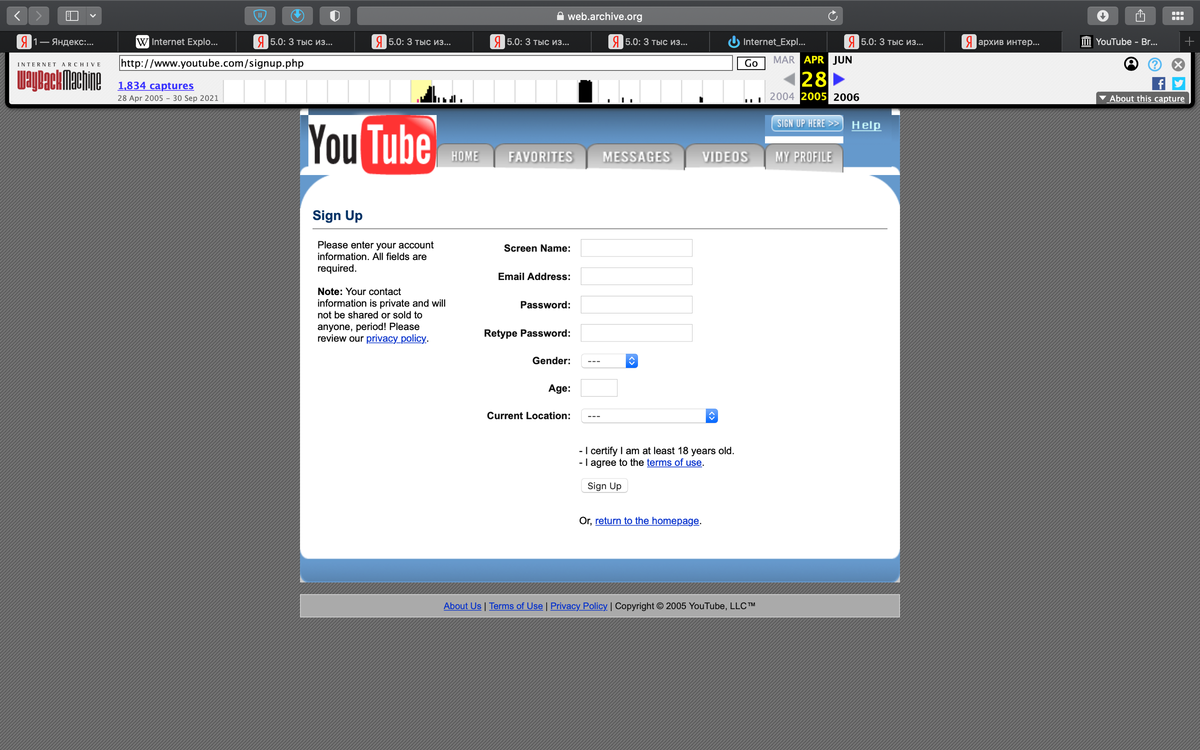Image resolution: width=1200 pixels, height=750 pixels.
Task: Click 'return to the homepage' link
Action: tap(647, 521)
